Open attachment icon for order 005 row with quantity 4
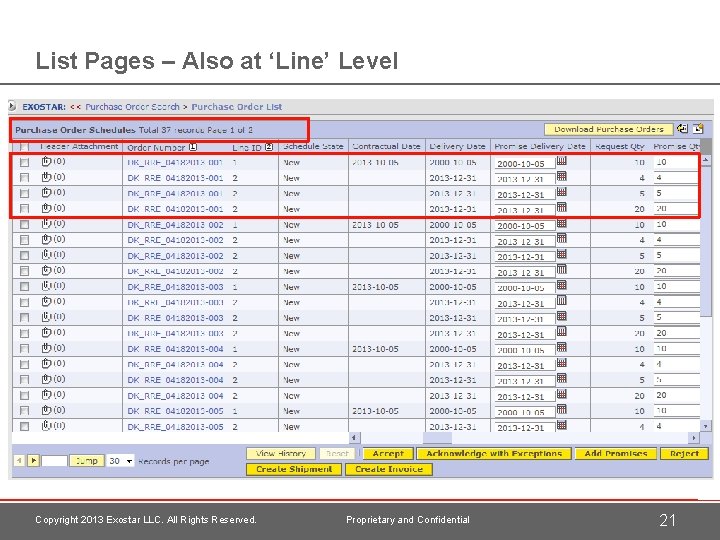Viewport: 720px width, 540px height. coord(46,426)
